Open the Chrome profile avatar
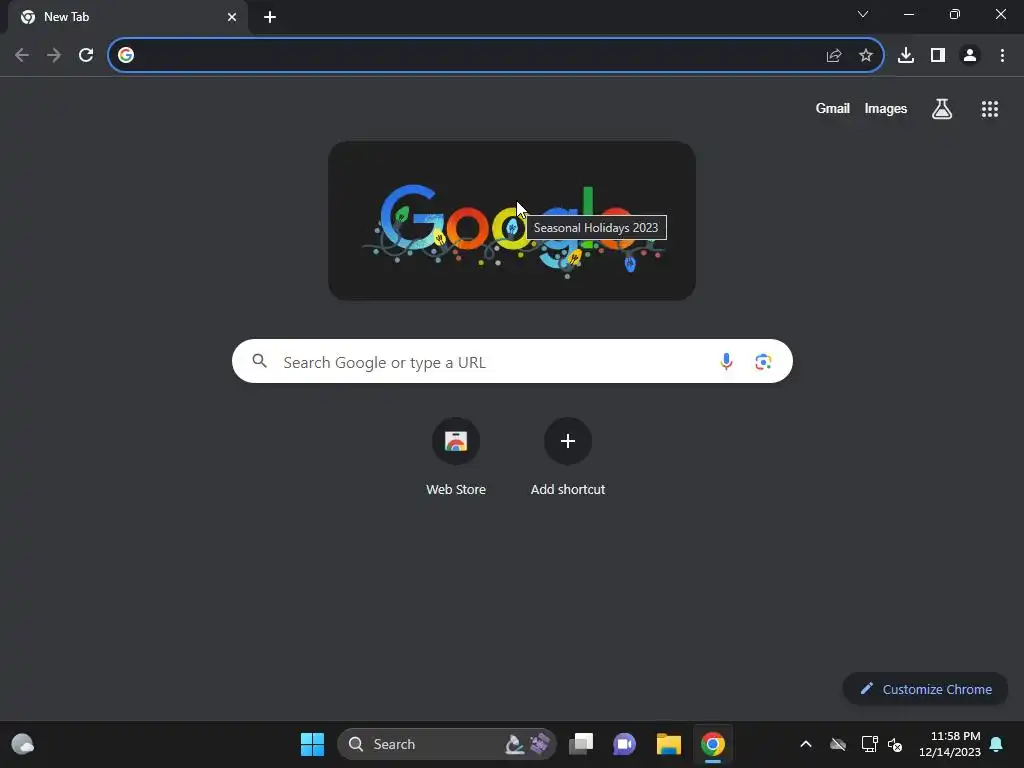Viewport: 1024px width, 768px height. pos(970,56)
